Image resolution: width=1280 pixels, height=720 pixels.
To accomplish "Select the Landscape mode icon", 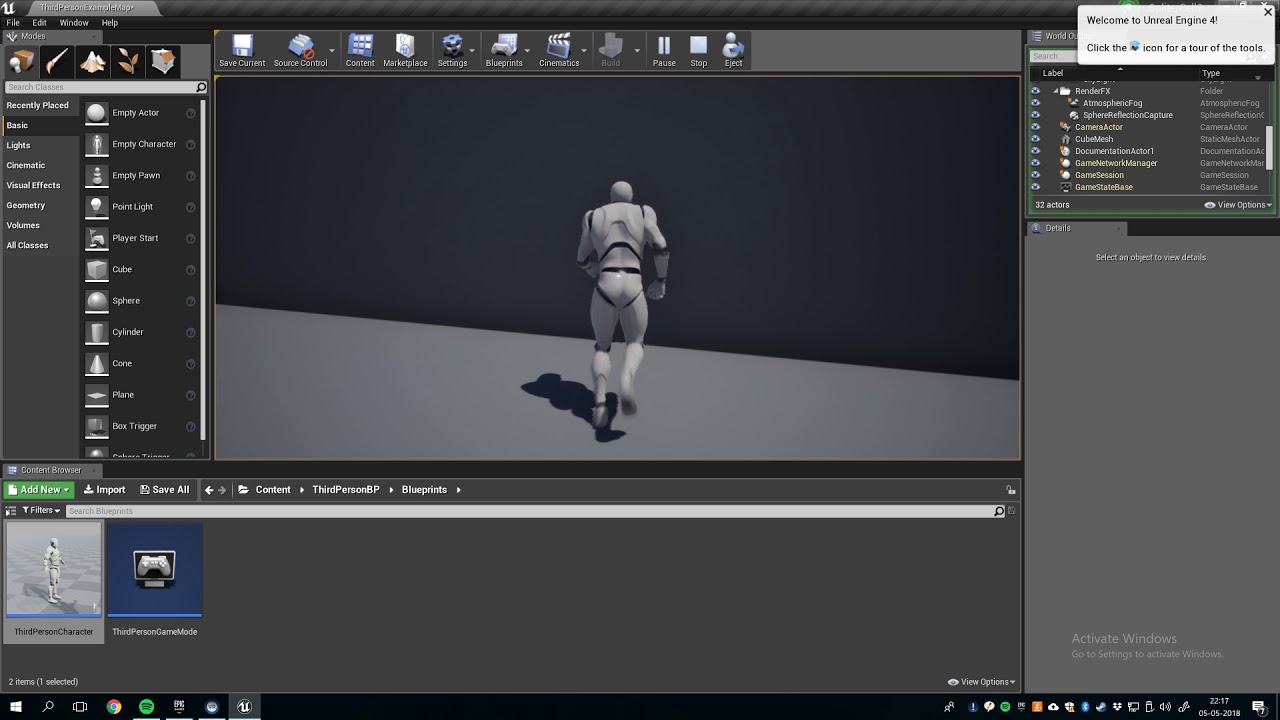I will pos(93,62).
